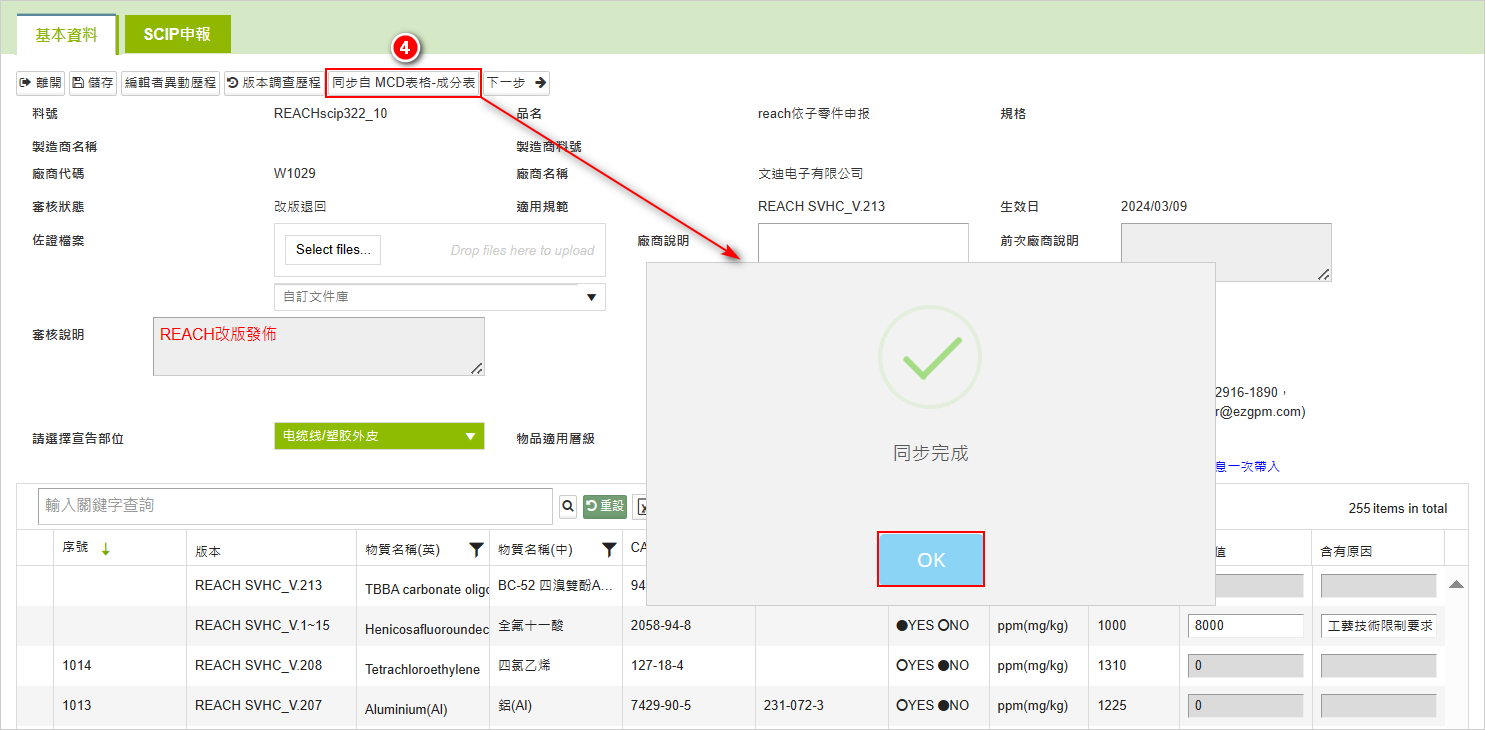
Task: Open 电缆线/塑胶外皮 declaration part dropdown
Action: click(379, 436)
